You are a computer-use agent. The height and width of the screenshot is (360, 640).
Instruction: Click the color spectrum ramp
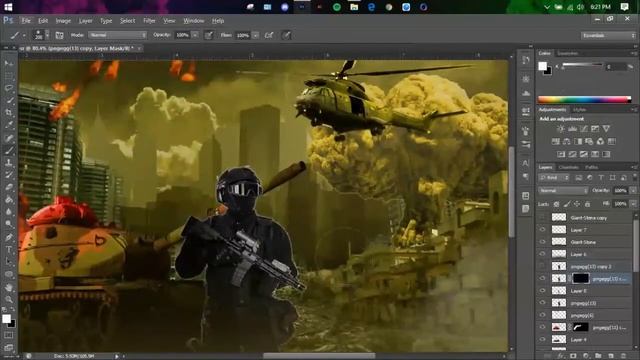(x=584, y=99)
